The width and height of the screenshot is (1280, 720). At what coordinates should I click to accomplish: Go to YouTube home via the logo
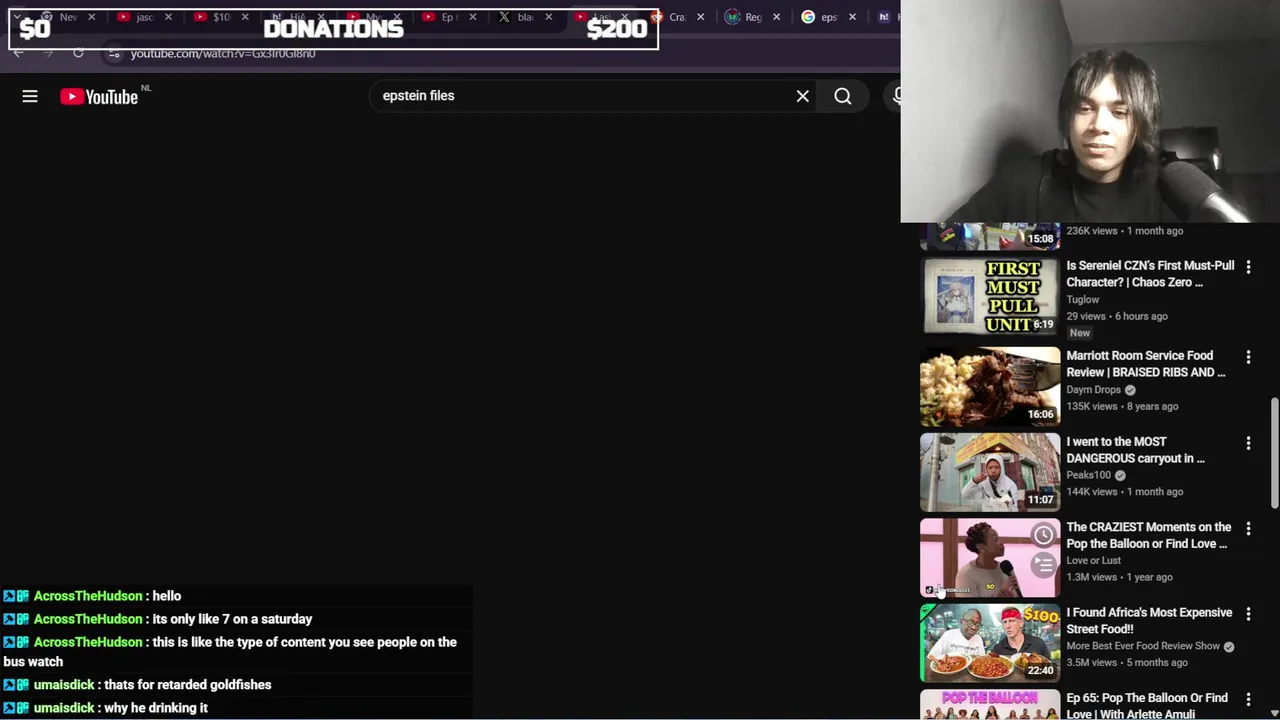[x=99, y=97]
